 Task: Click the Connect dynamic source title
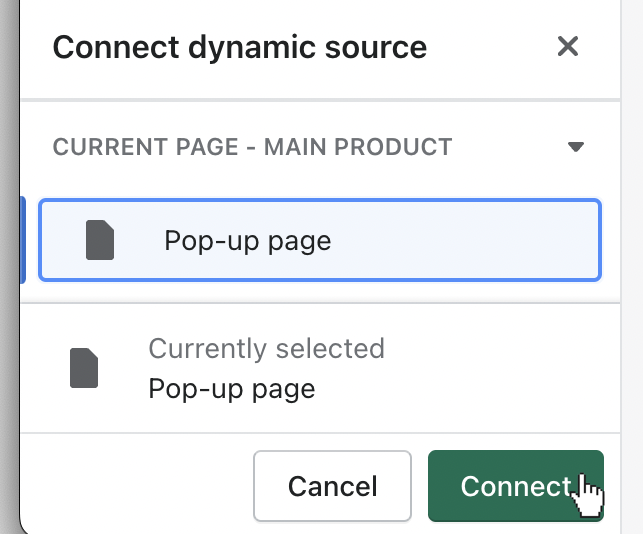(240, 48)
